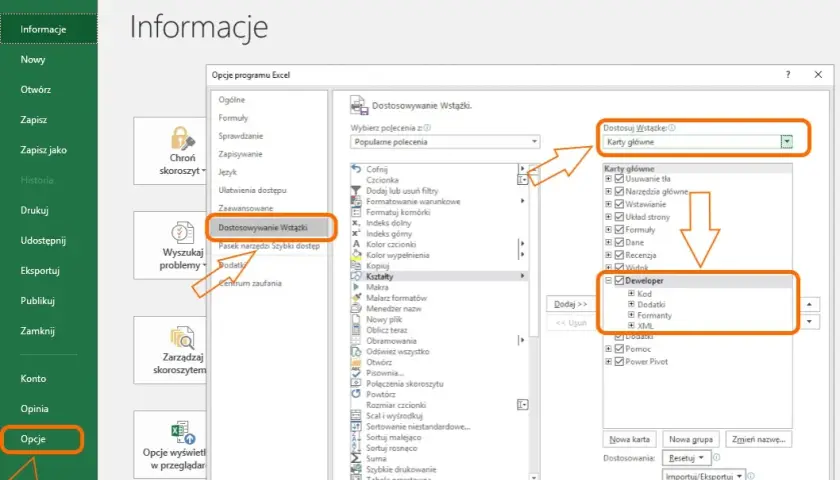Viewport: 840px width, 480px height.
Task: Click the help question mark in dialog title
Action: coord(788,74)
